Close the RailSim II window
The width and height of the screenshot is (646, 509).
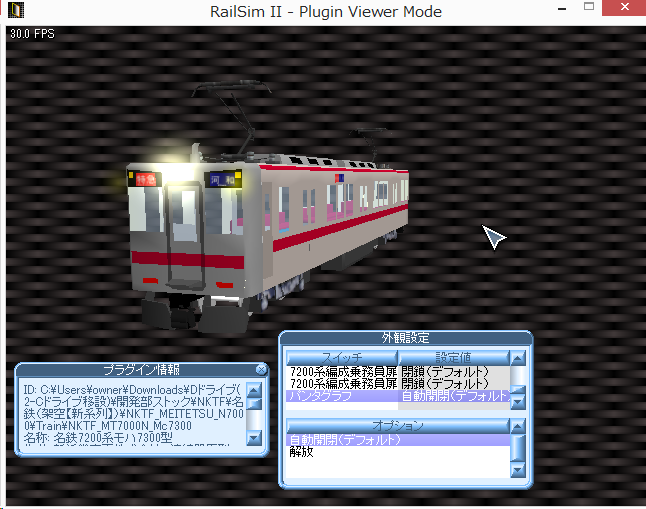[x=625, y=7]
